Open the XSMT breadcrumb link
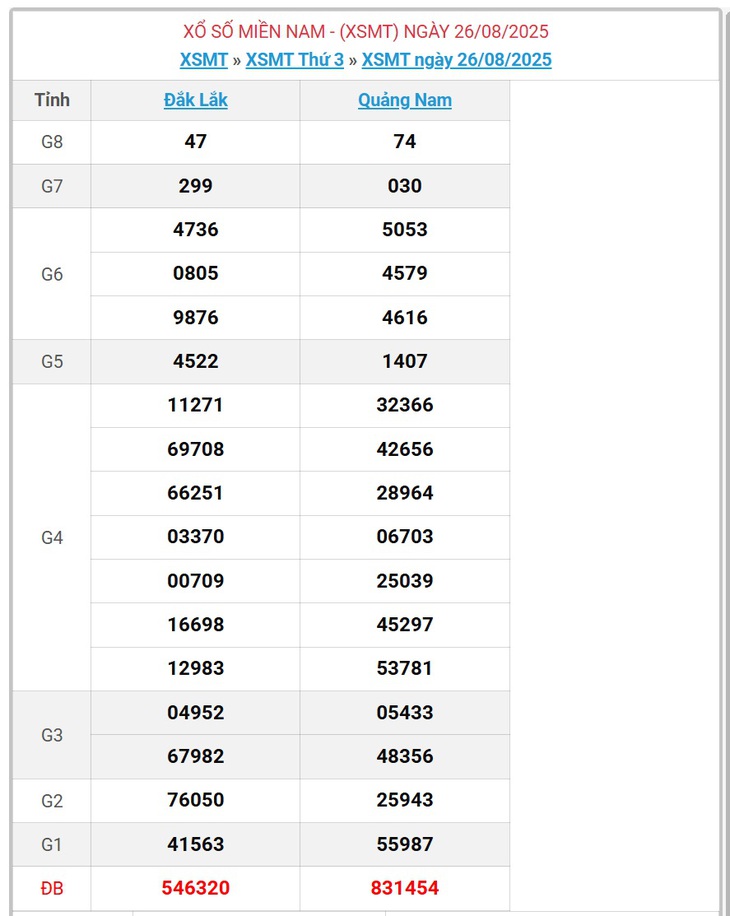 (203, 60)
